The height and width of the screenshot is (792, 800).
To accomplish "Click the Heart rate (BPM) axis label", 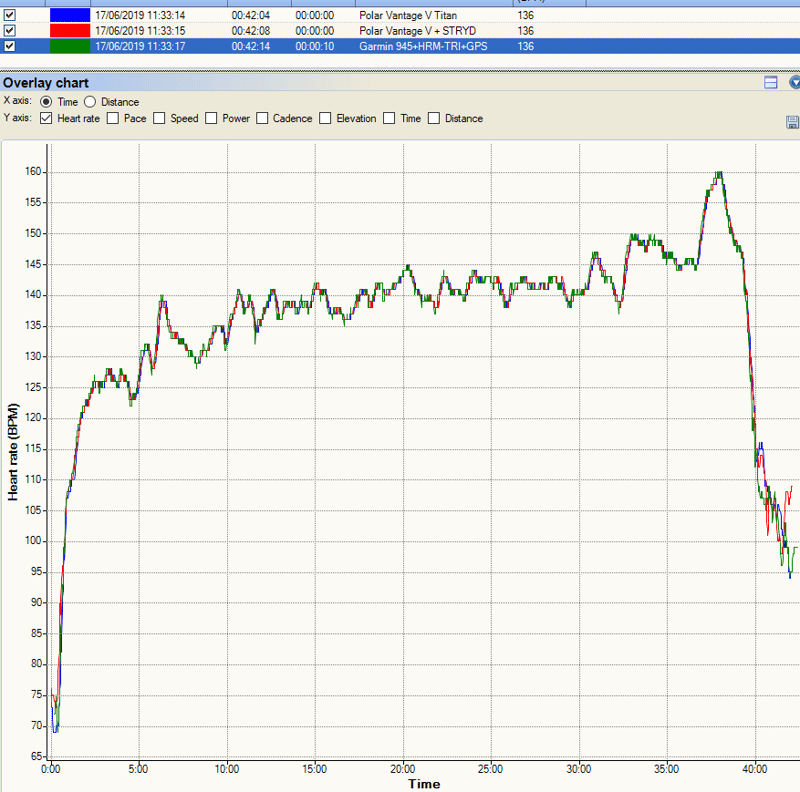I will (x=13, y=452).
